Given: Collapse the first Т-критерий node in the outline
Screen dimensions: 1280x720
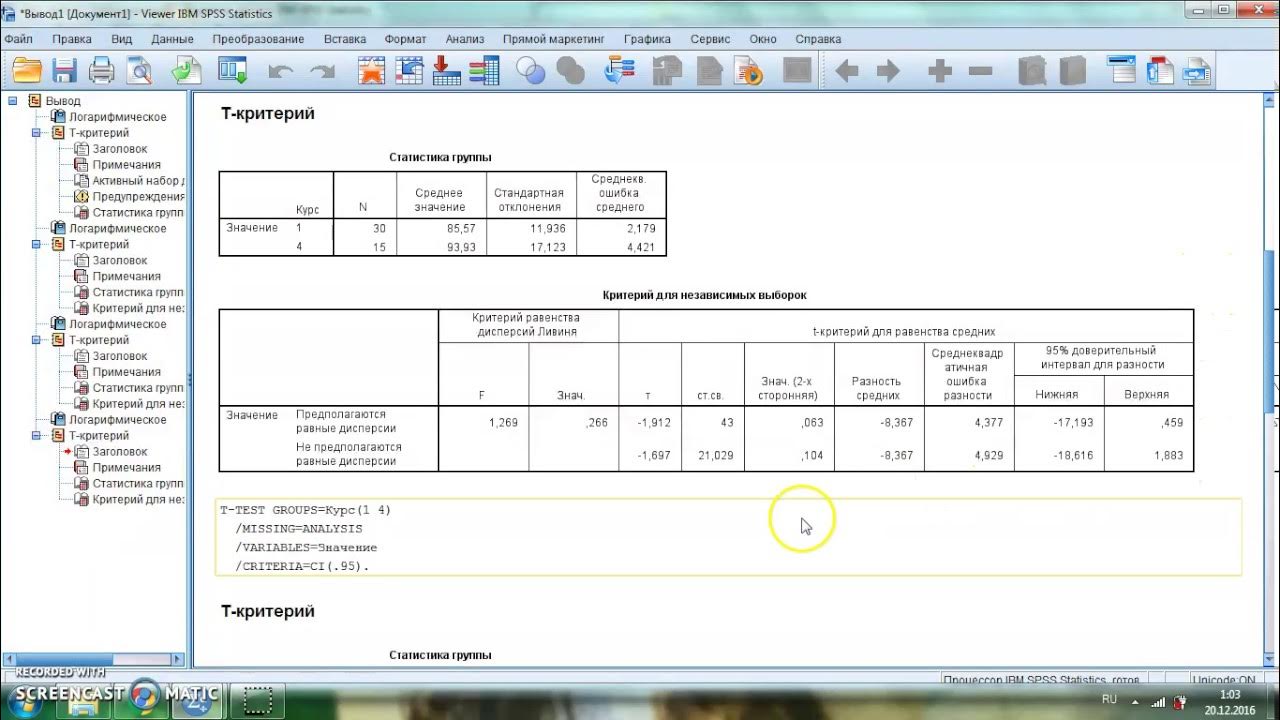Looking at the screenshot, I should click(36, 133).
